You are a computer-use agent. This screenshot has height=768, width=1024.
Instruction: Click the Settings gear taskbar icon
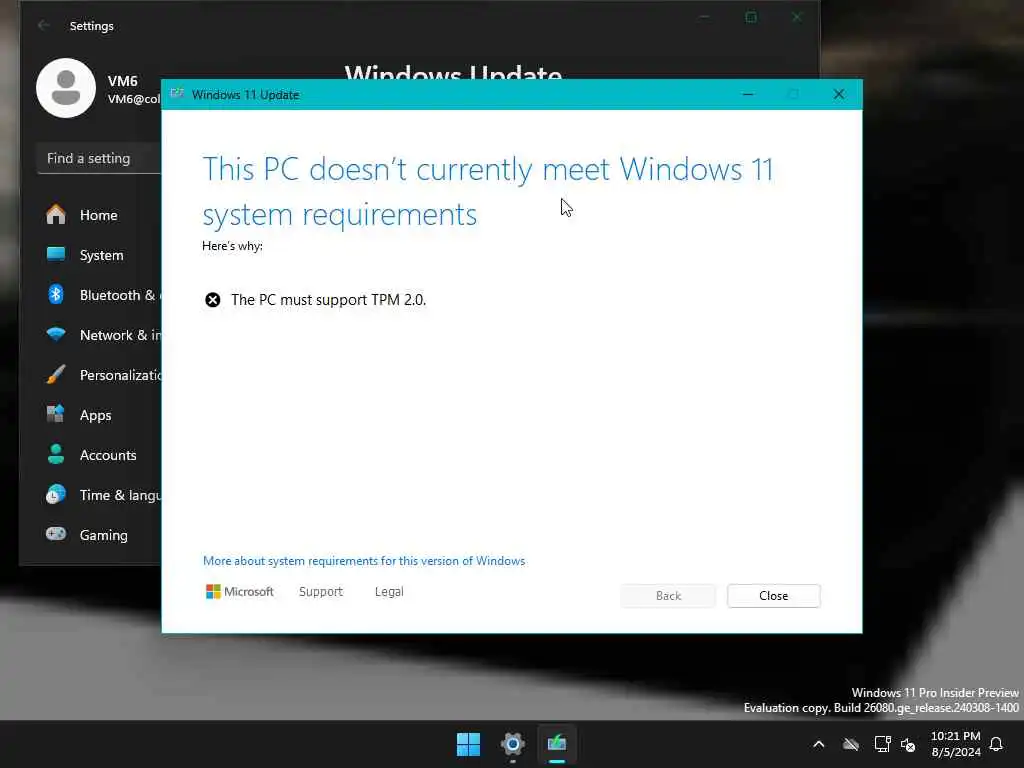pos(513,744)
